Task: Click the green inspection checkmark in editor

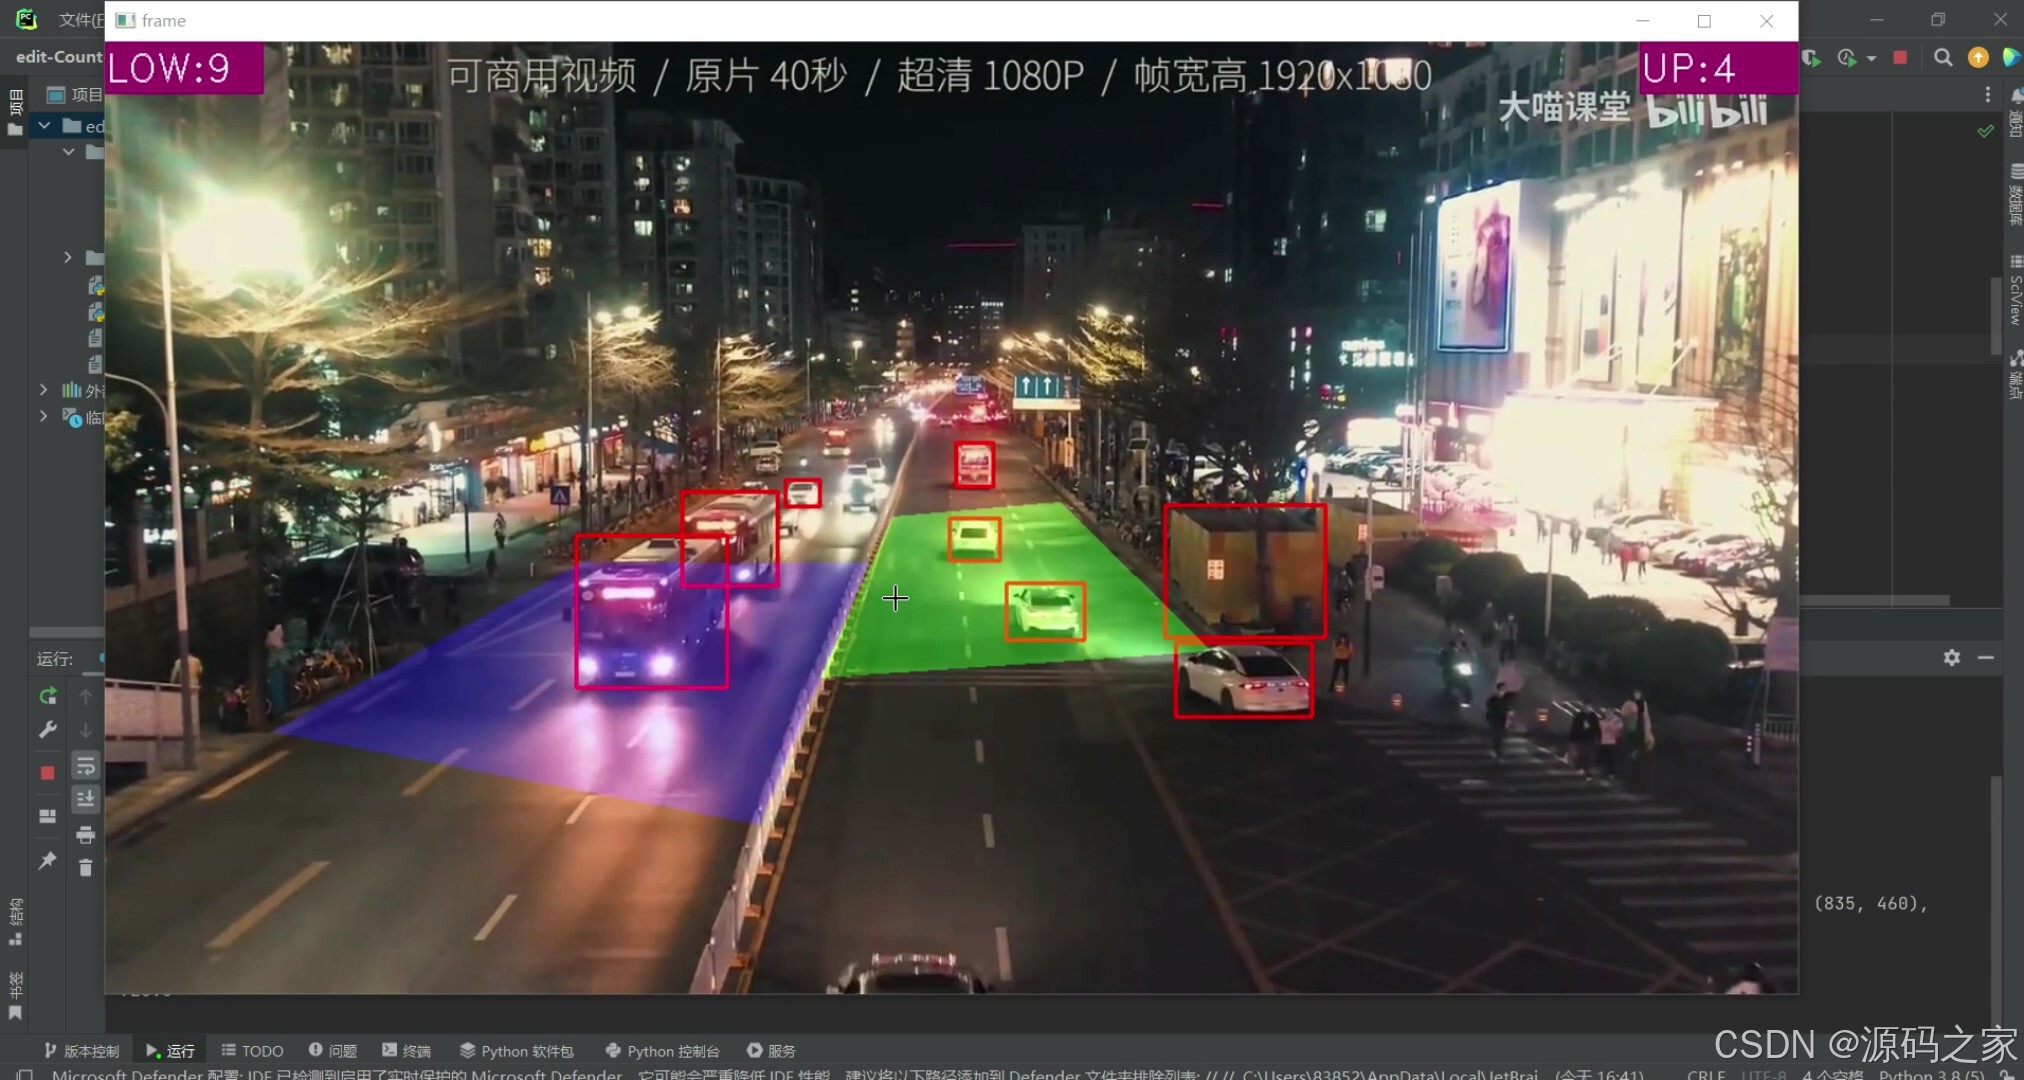Action: point(1985,131)
